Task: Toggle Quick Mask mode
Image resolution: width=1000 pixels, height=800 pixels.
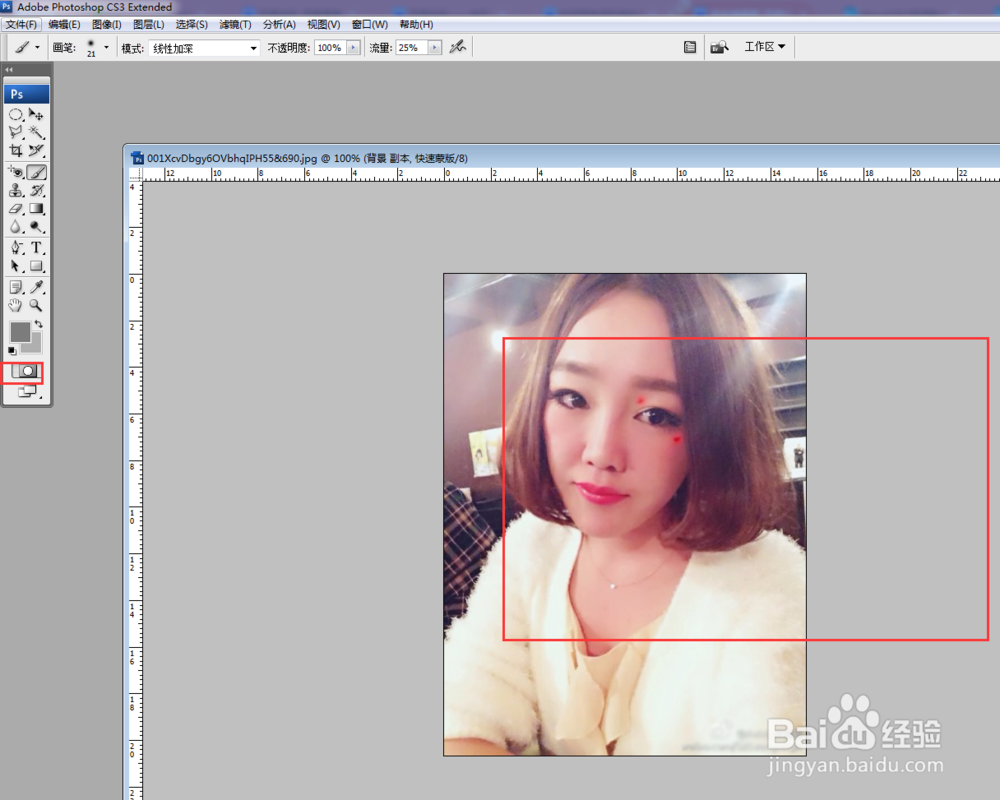Action: point(25,371)
